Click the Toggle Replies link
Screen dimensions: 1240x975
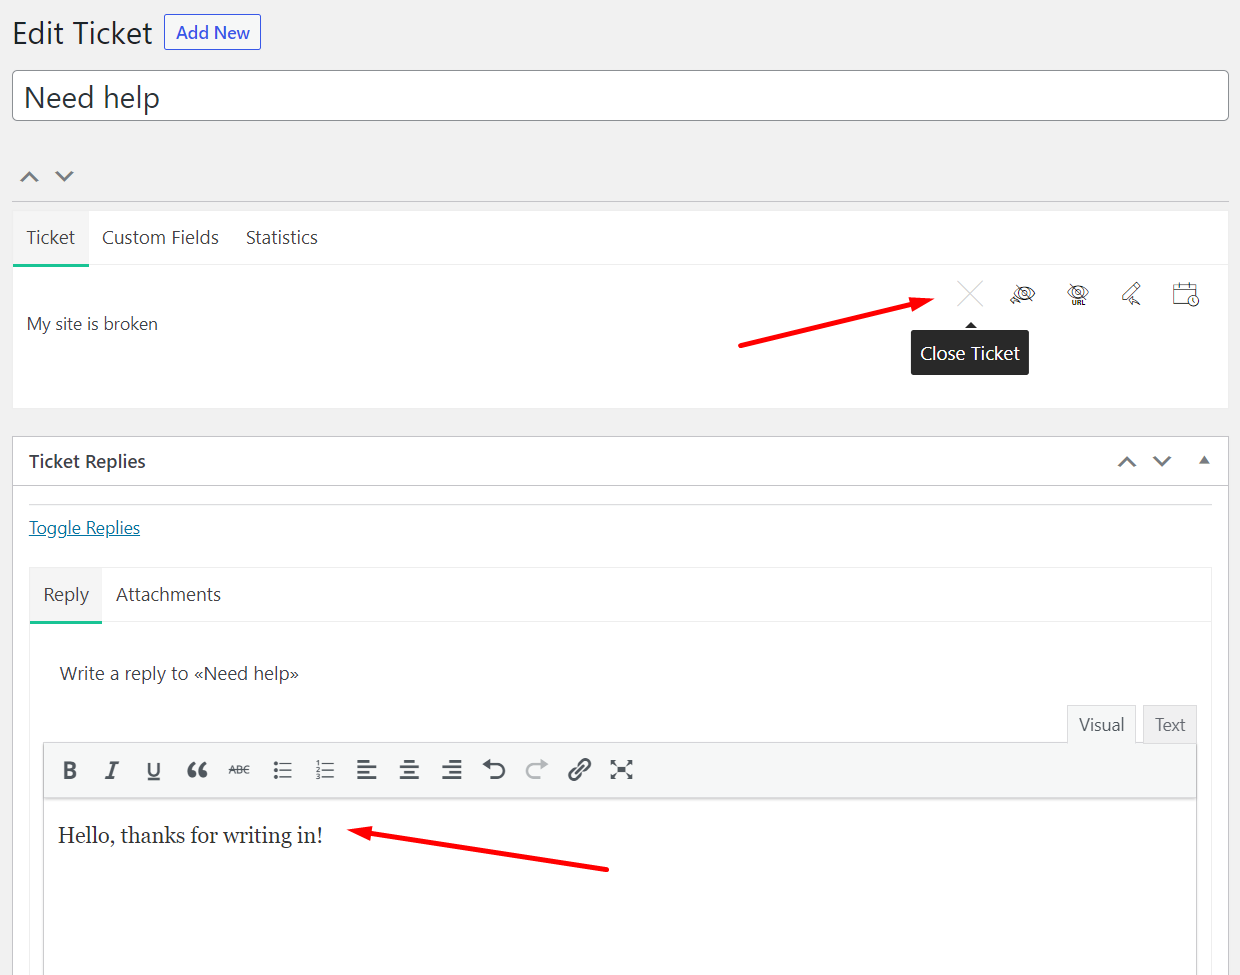point(84,528)
